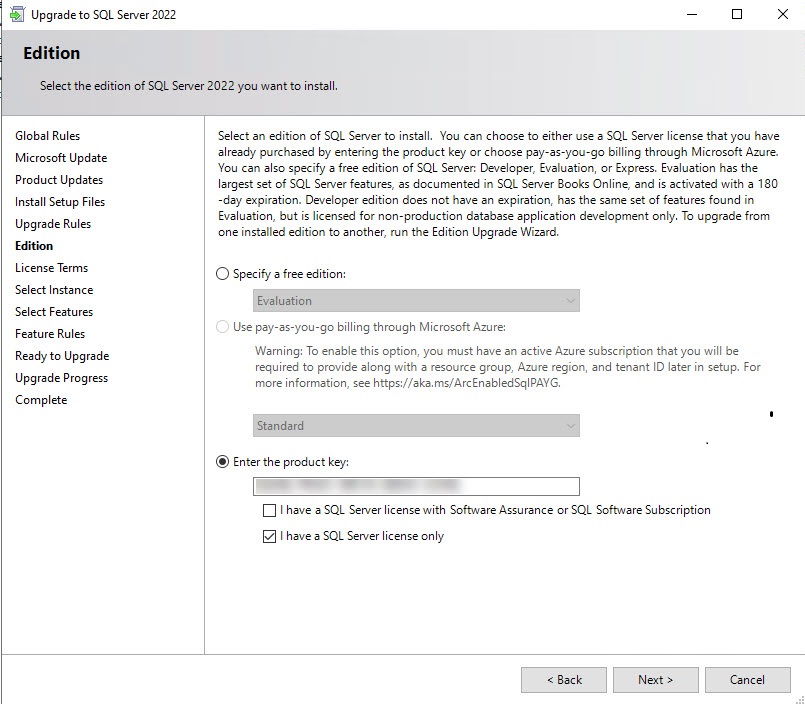Expand the Standard pay-as-you-go edition dropdown
Viewport: 805px width, 704px height.
coord(416,426)
